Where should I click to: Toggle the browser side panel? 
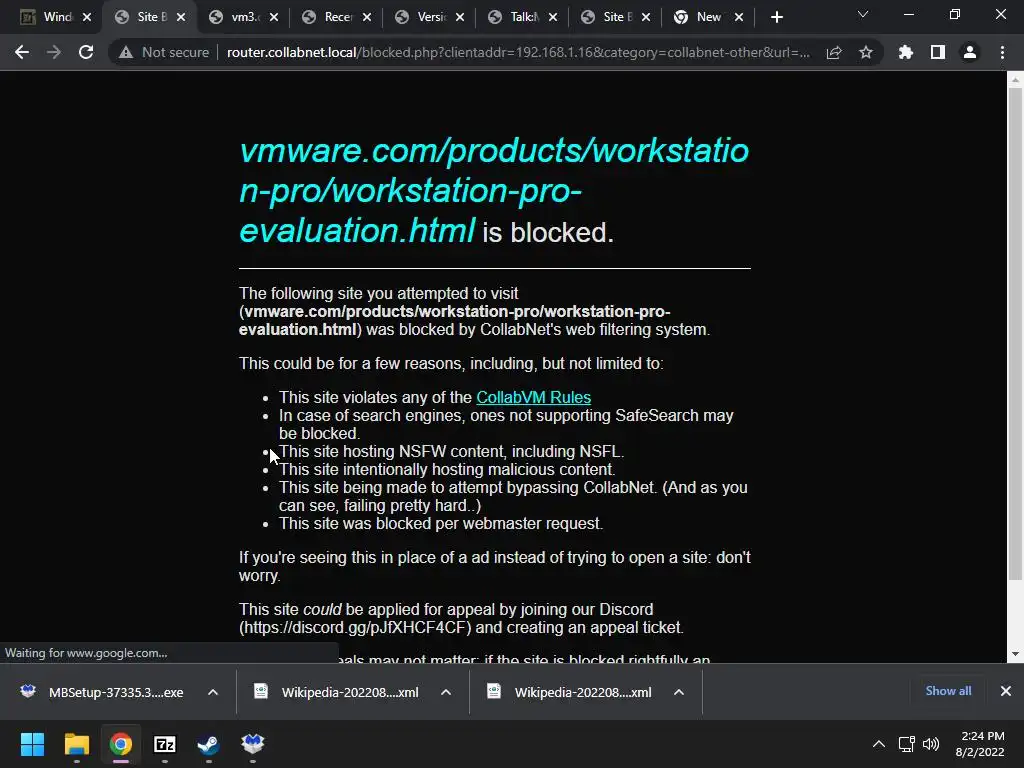tap(938, 52)
